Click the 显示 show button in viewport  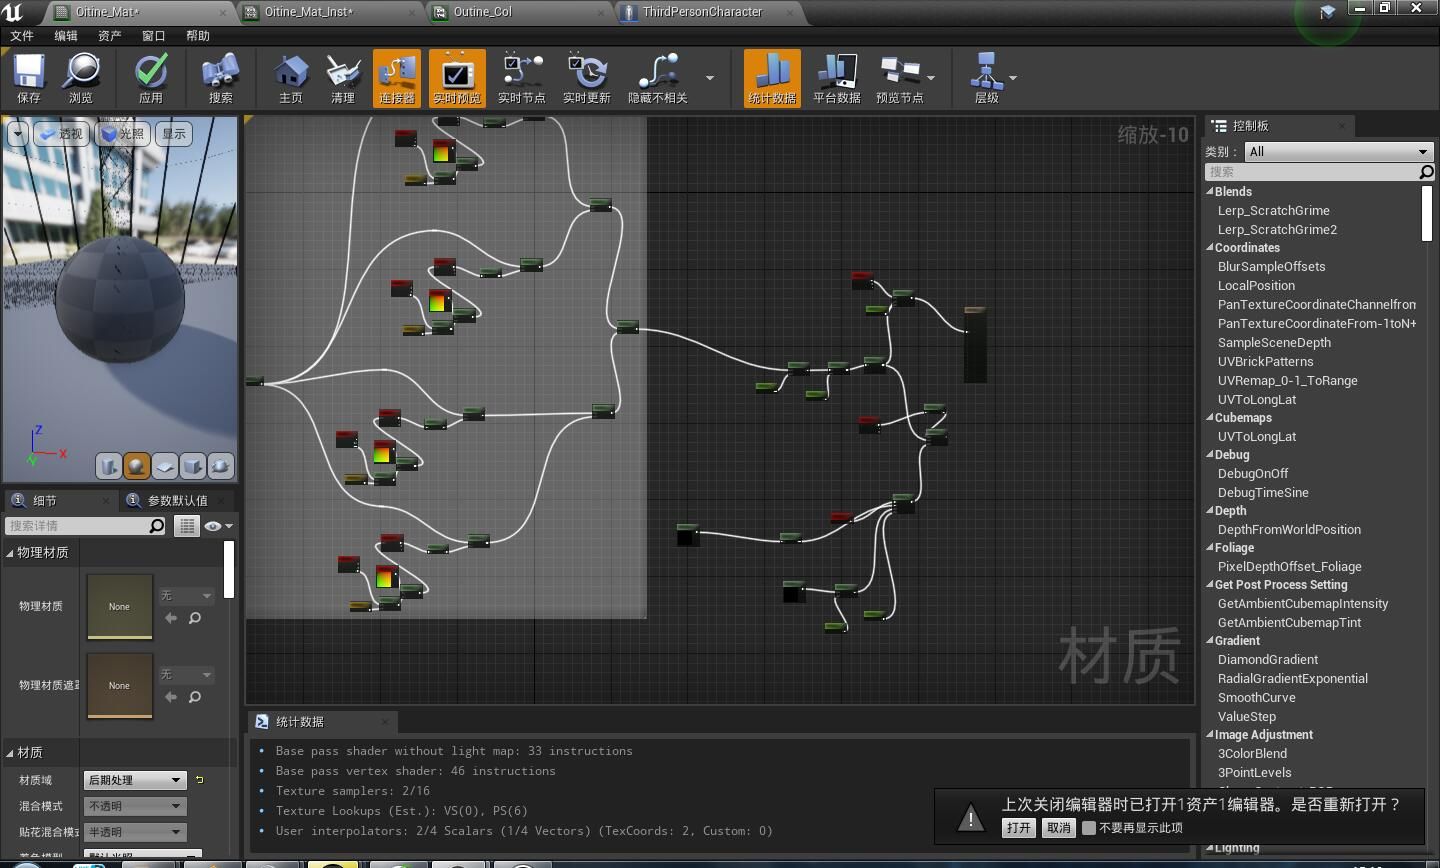click(x=174, y=133)
